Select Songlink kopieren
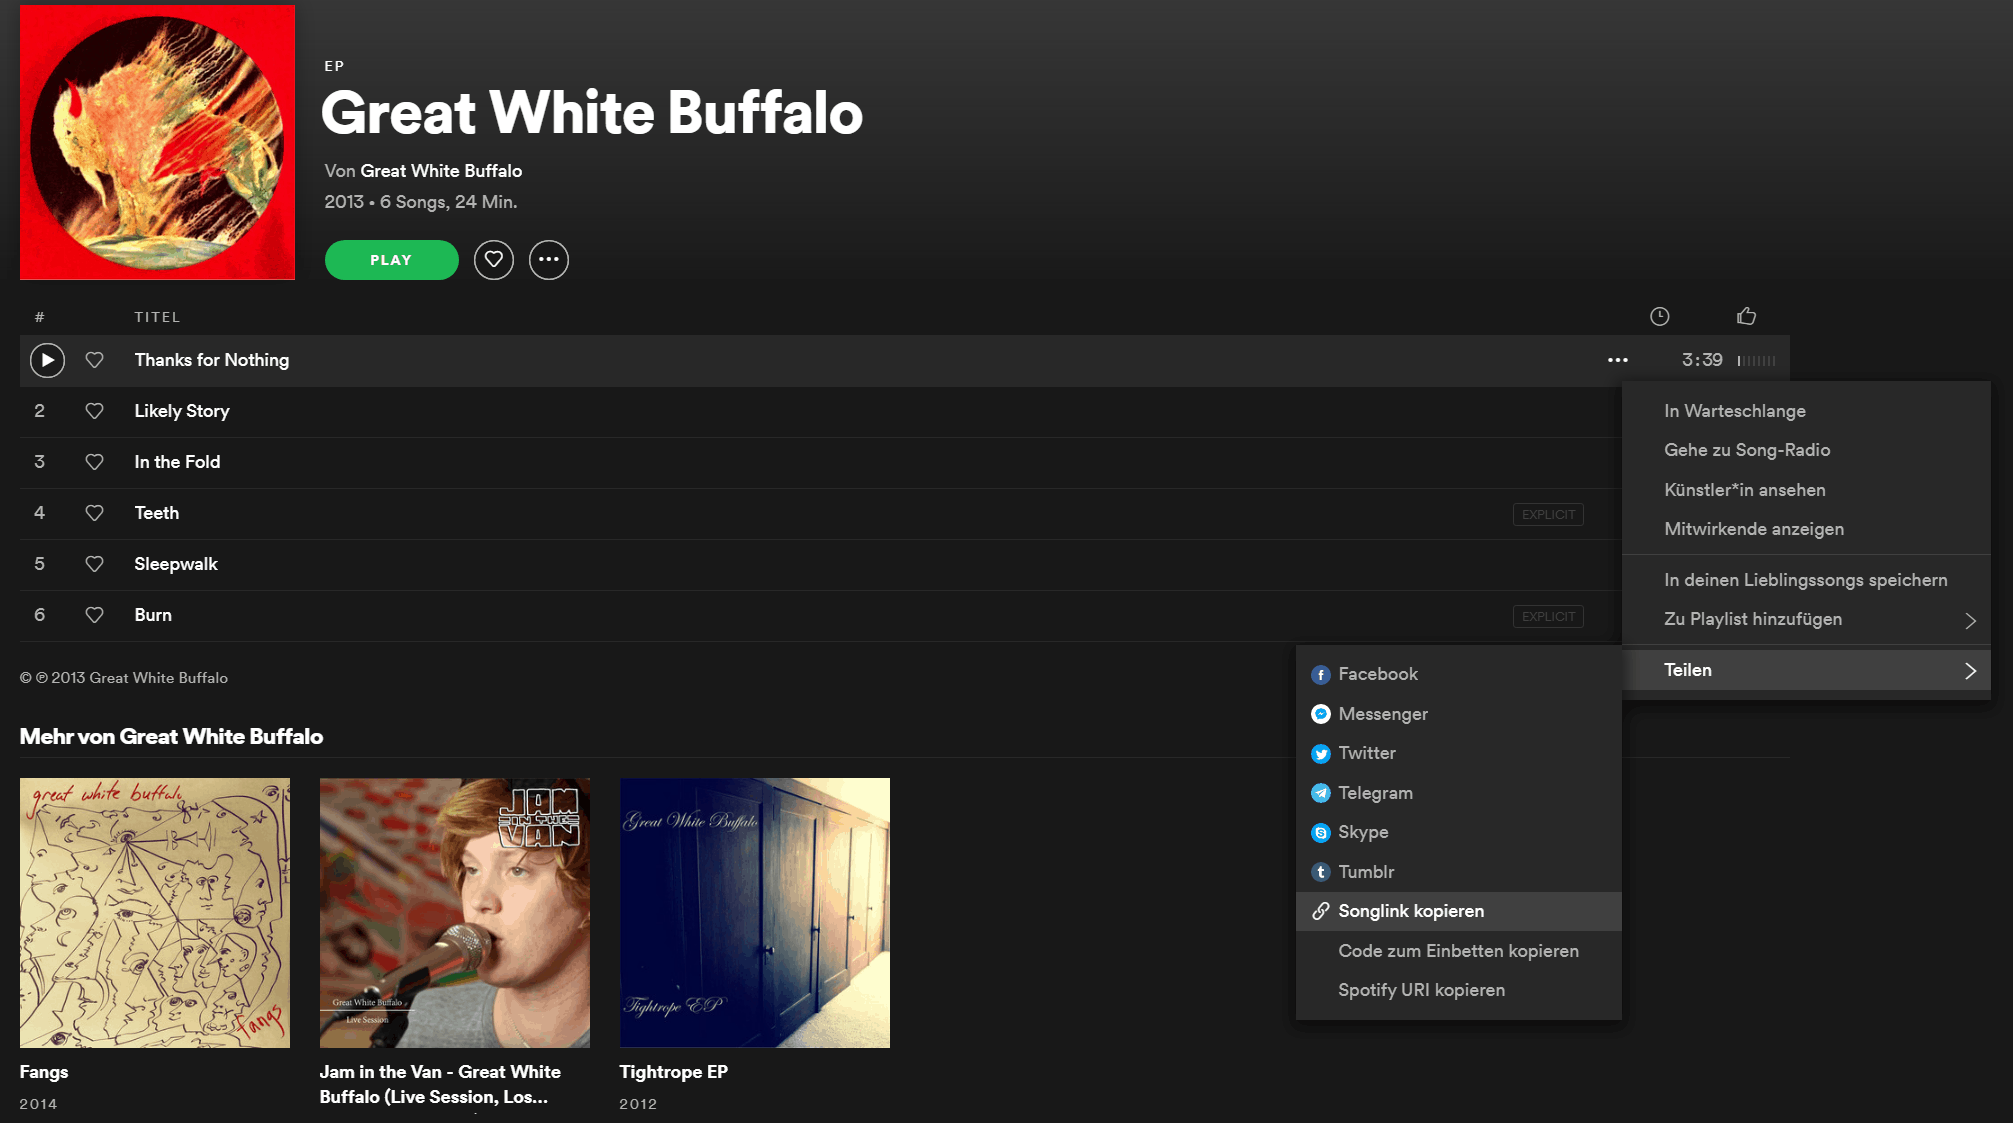The height and width of the screenshot is (1123, 2013). click(1459, 911)
